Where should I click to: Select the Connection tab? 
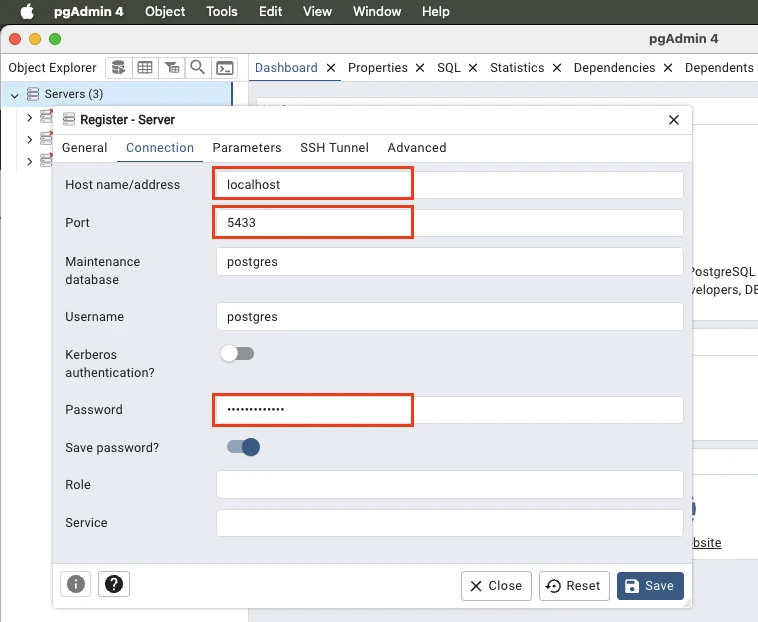(160, 148)
